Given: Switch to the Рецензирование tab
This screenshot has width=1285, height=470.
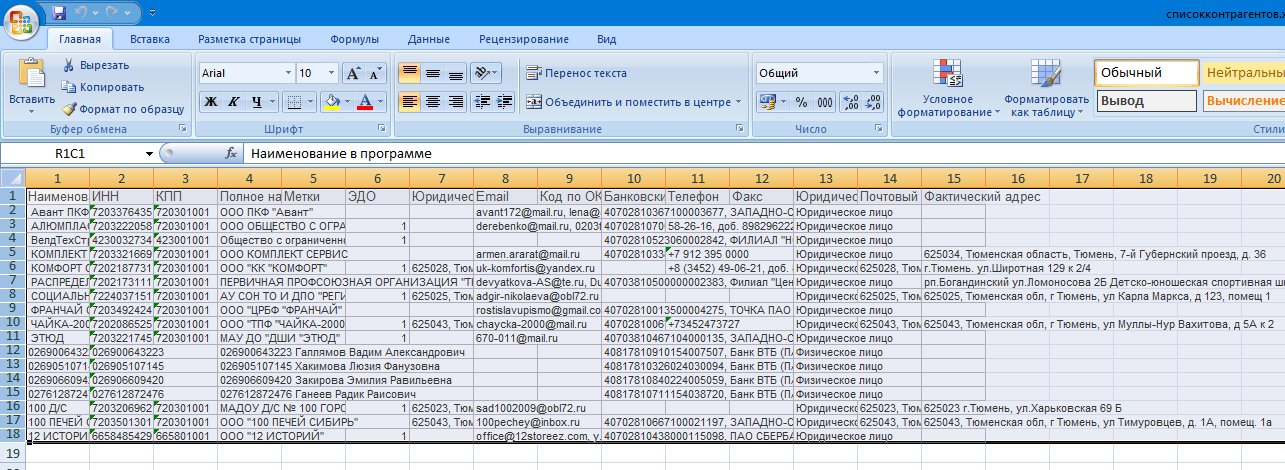Looking at the screenshot, I should pos(523,39).
